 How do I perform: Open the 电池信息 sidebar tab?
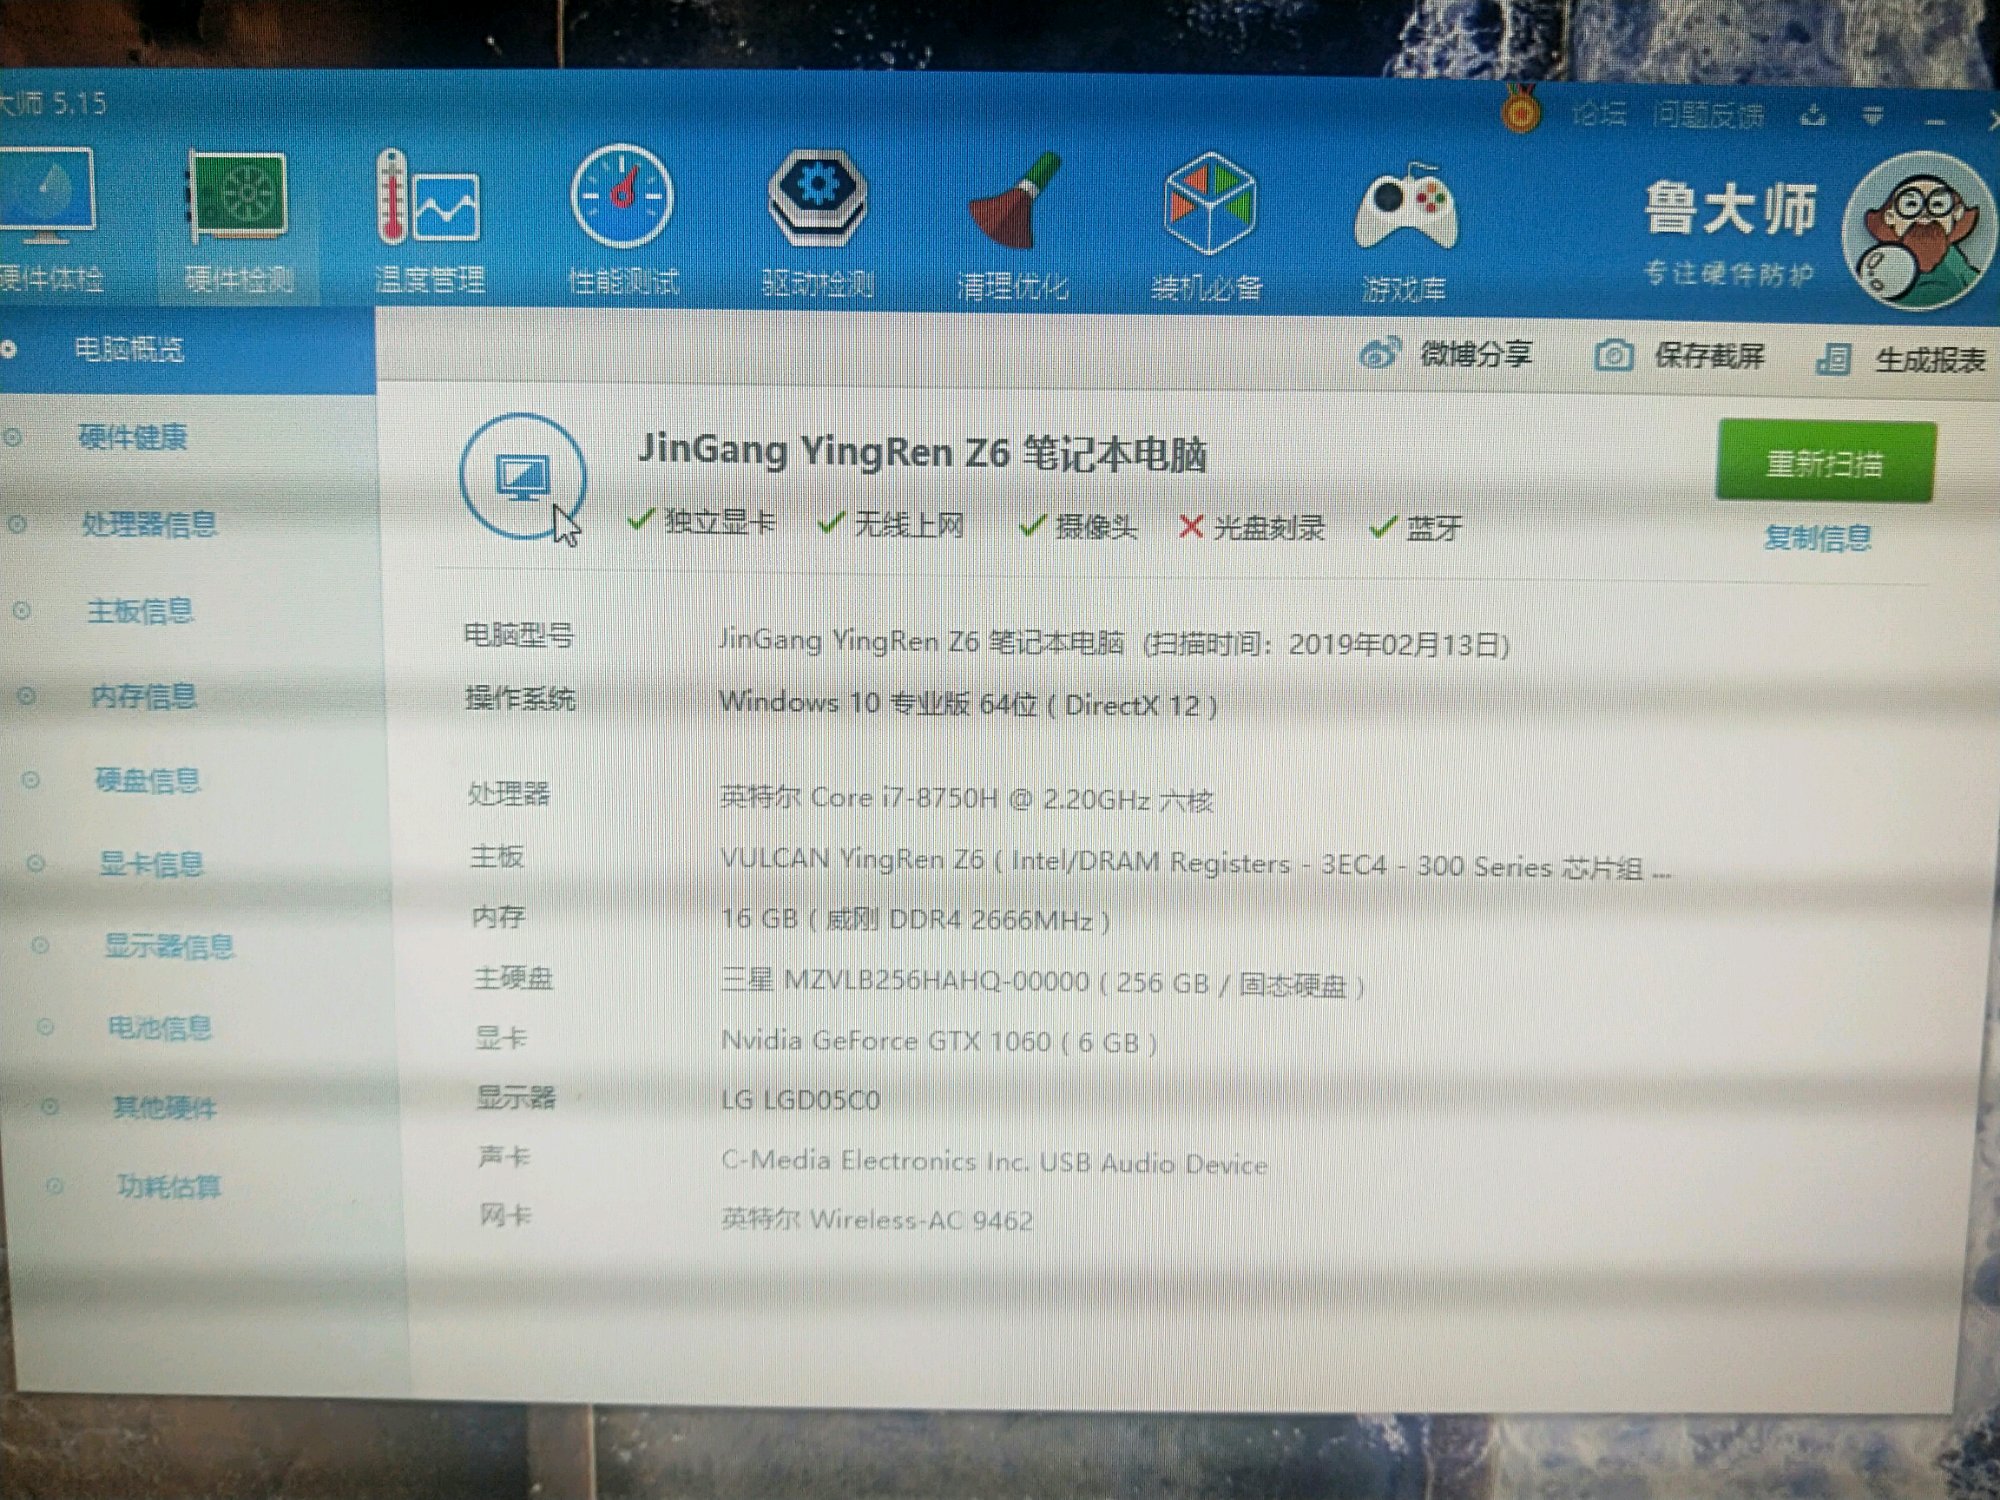[x=160, y=1027]
